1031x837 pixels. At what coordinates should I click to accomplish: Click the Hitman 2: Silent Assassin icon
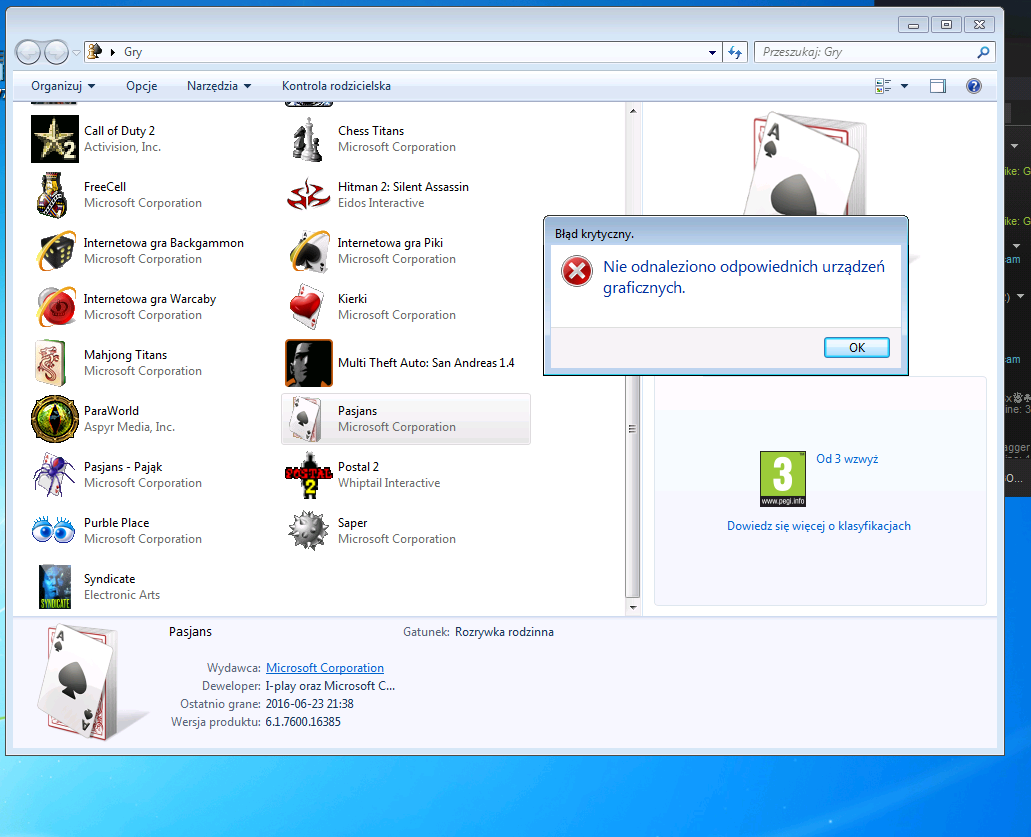click(x=309, y=195)
